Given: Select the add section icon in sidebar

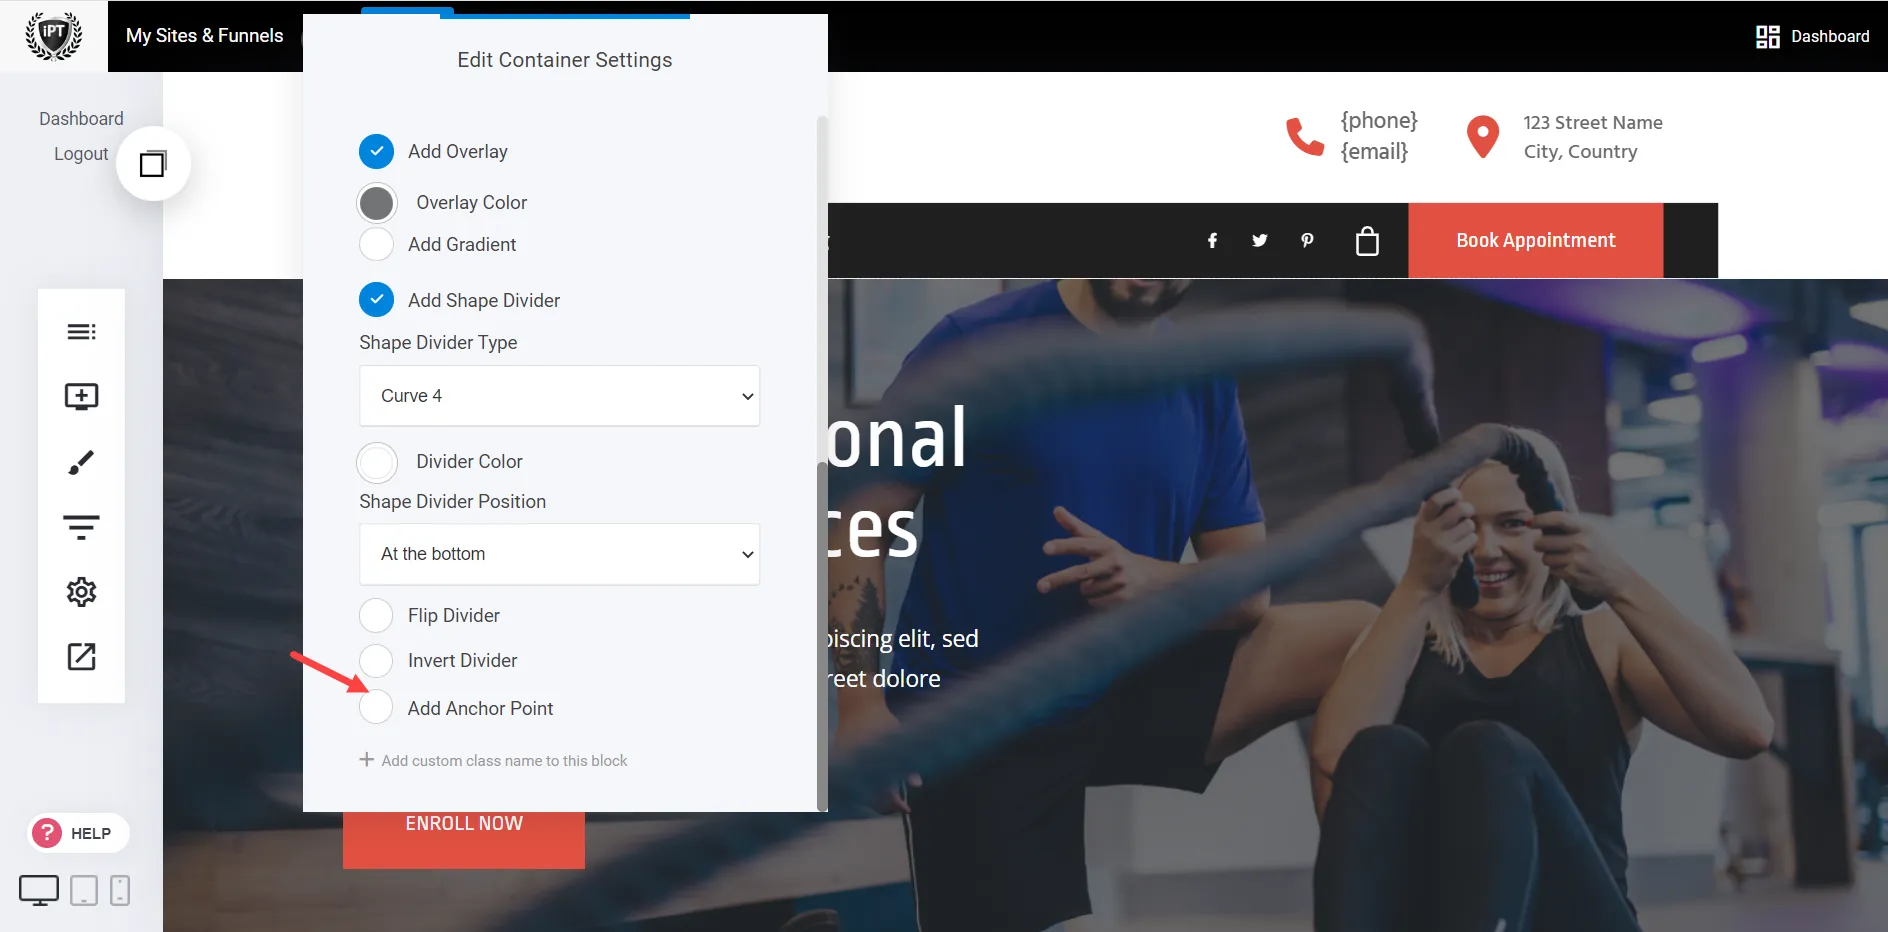Looking at the screenshot, I should click(x=81, y=396).
